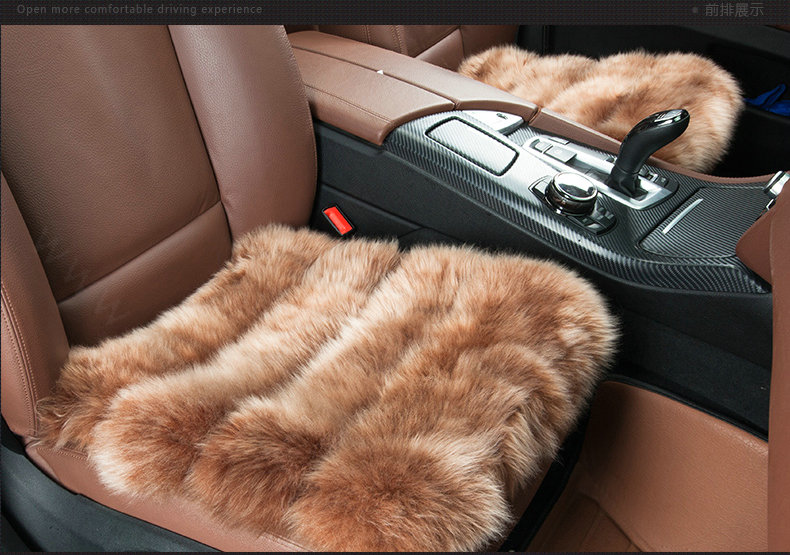Open the carbon fiber storage compartment lid
The height and width of the screenshot is (555, 790).
[x=471, y=145]
